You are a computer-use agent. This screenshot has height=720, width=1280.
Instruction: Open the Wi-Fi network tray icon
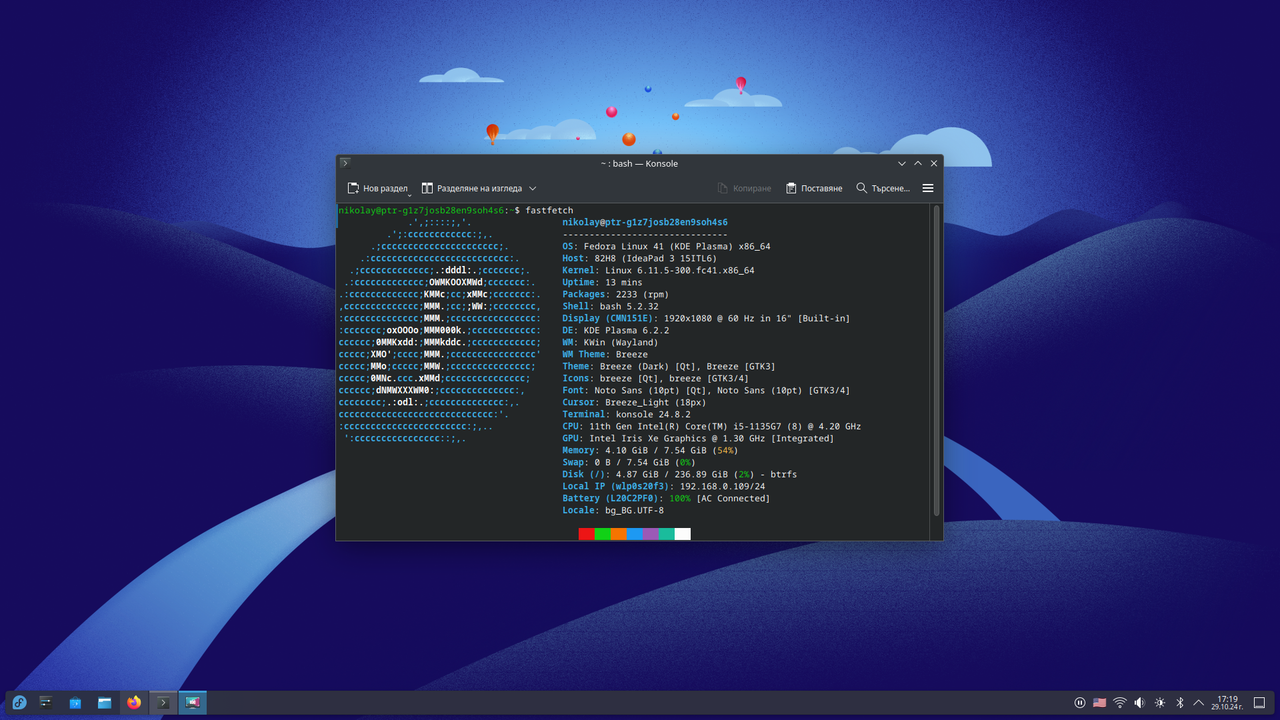[1120, 703]
